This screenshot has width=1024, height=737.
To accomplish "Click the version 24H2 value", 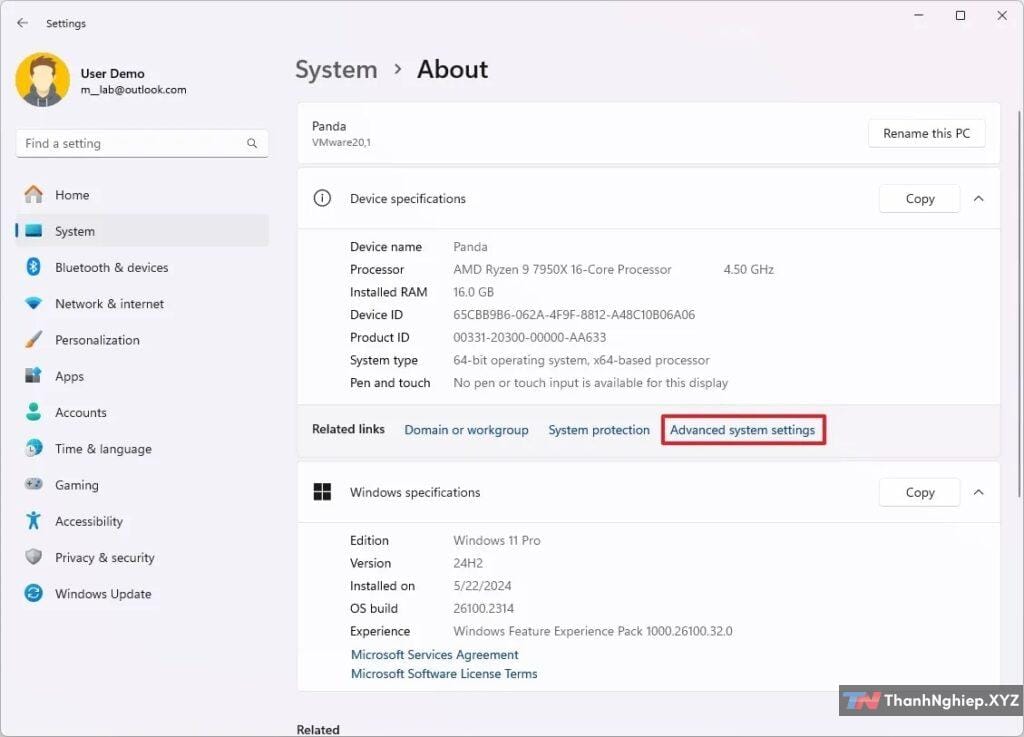I will pyautogui.click(x=468, y=563).
